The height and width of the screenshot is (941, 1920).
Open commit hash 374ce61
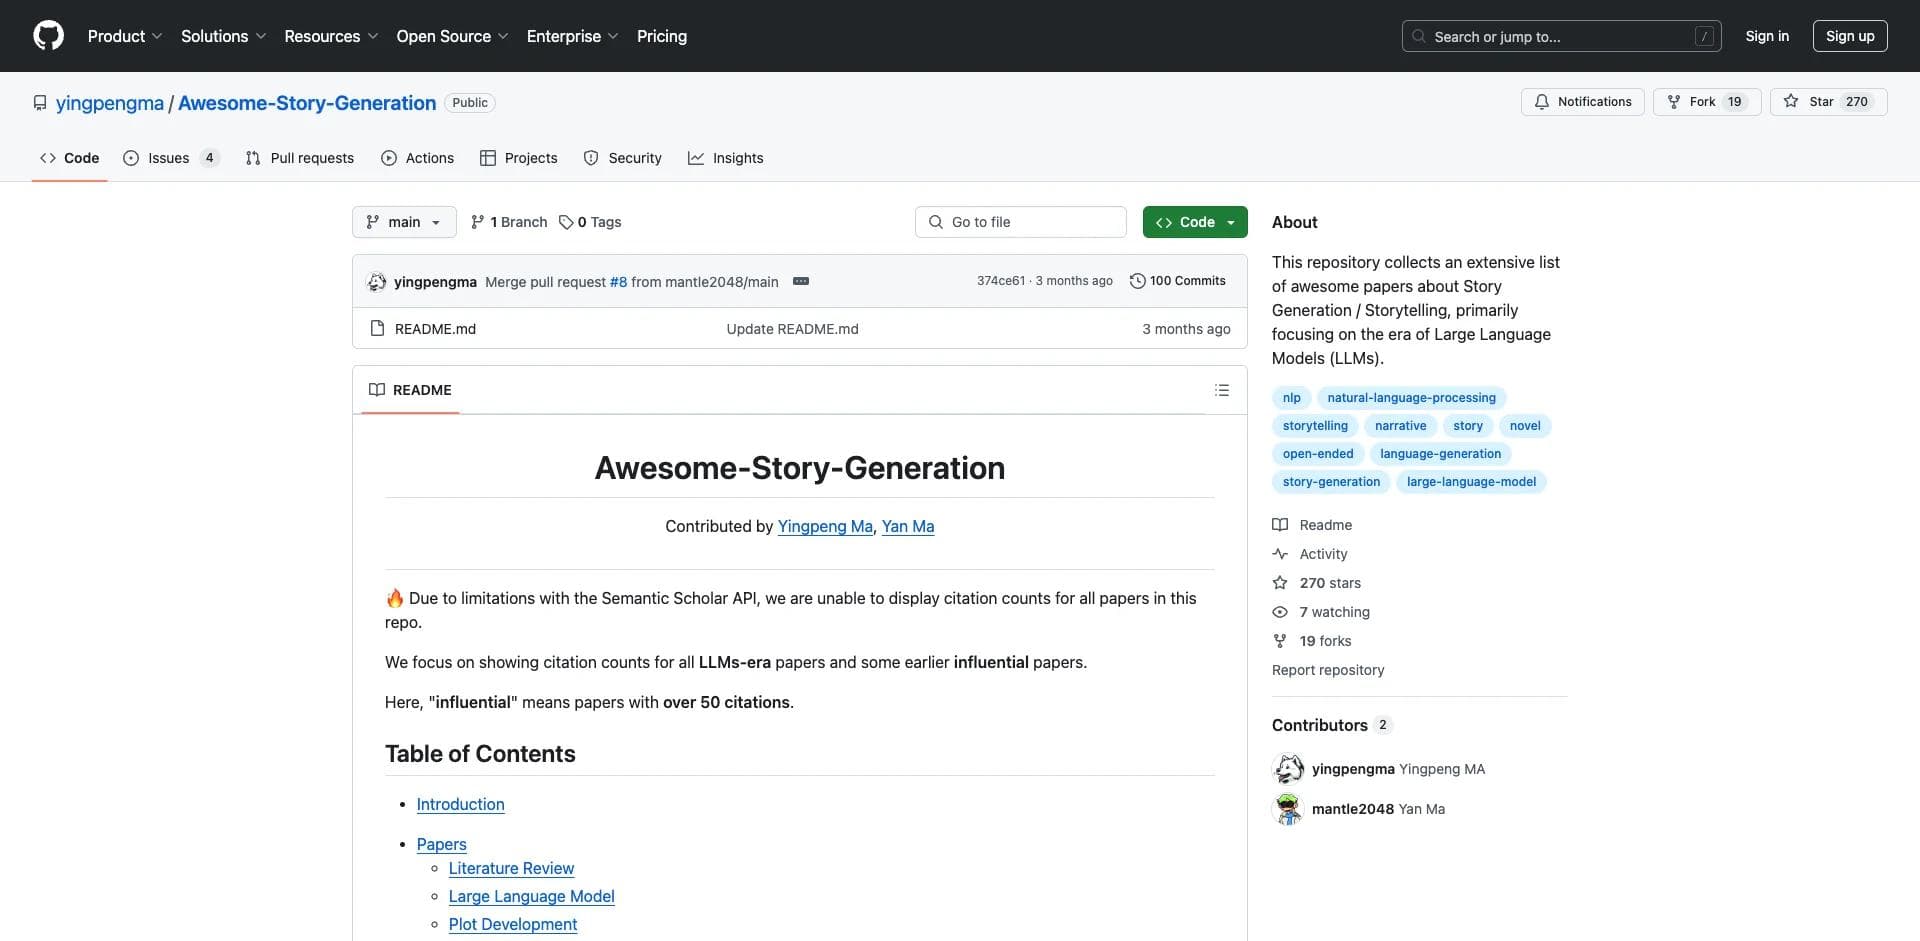(1000, 281)
